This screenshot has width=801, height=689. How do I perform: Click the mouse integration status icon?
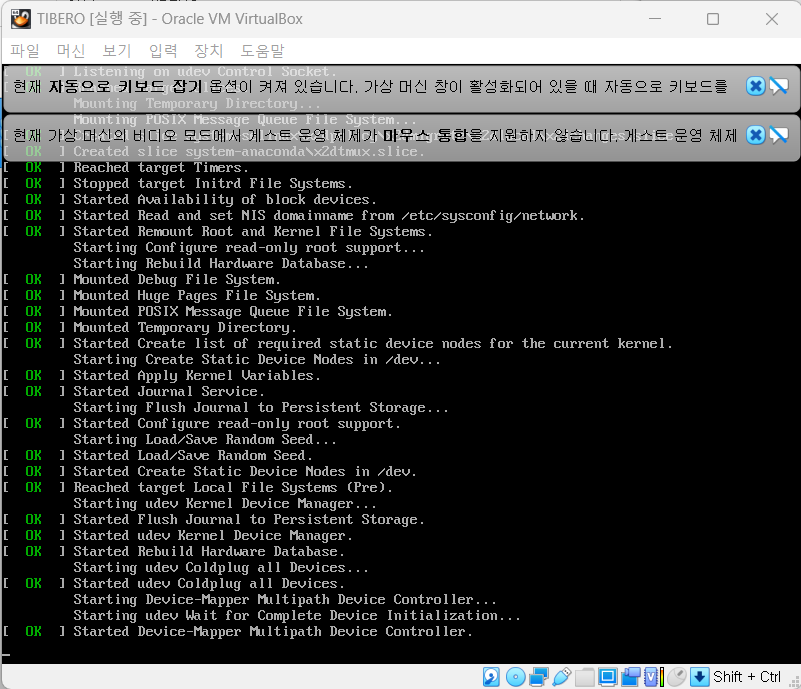[x=676, y=677]
